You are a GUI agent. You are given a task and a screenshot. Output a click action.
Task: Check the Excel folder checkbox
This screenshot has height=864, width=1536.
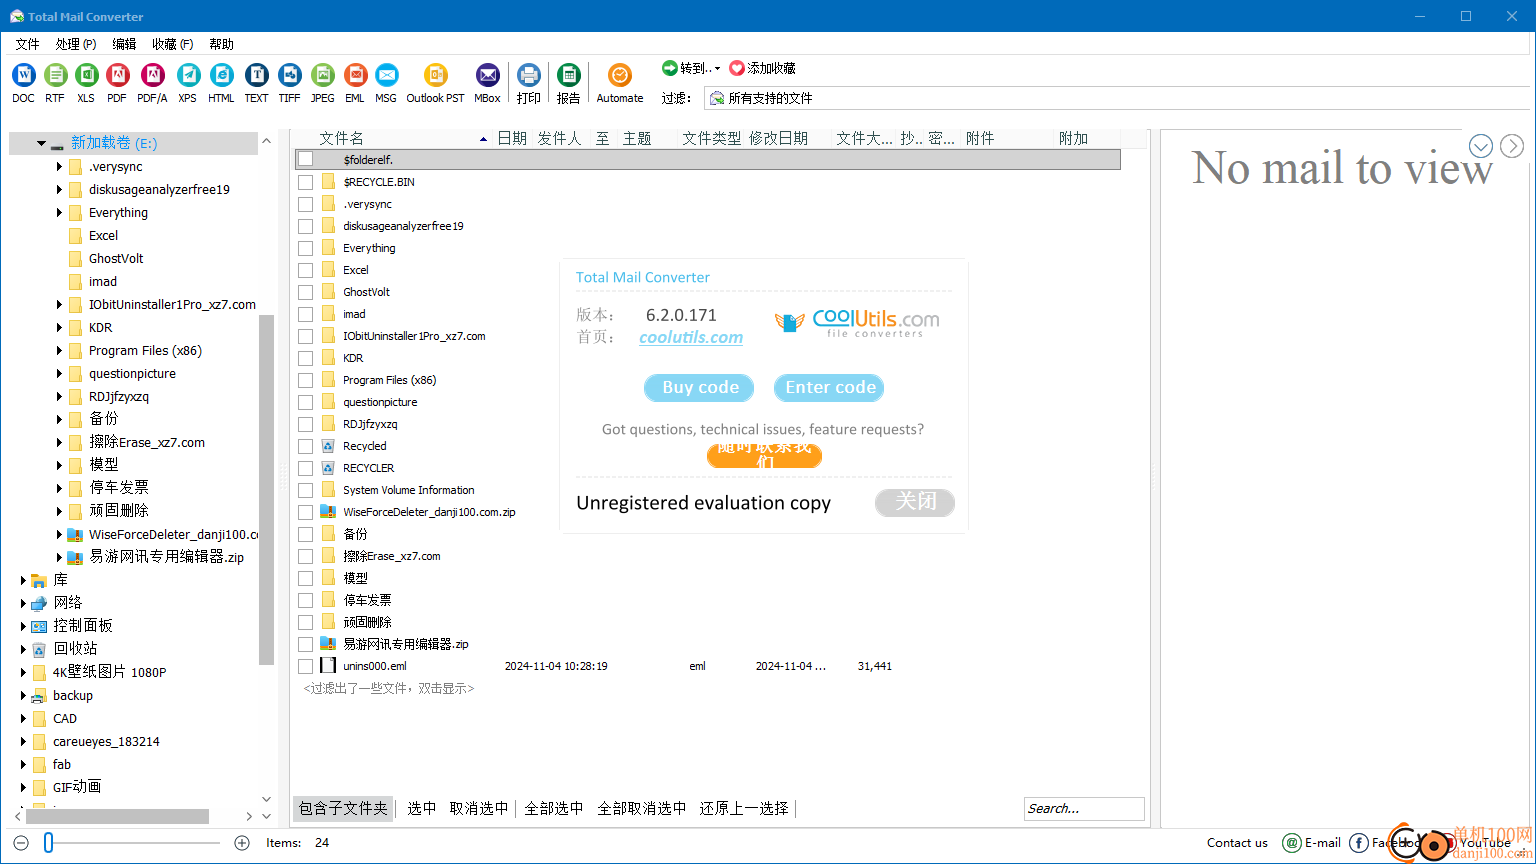click(x=306, y=270)
